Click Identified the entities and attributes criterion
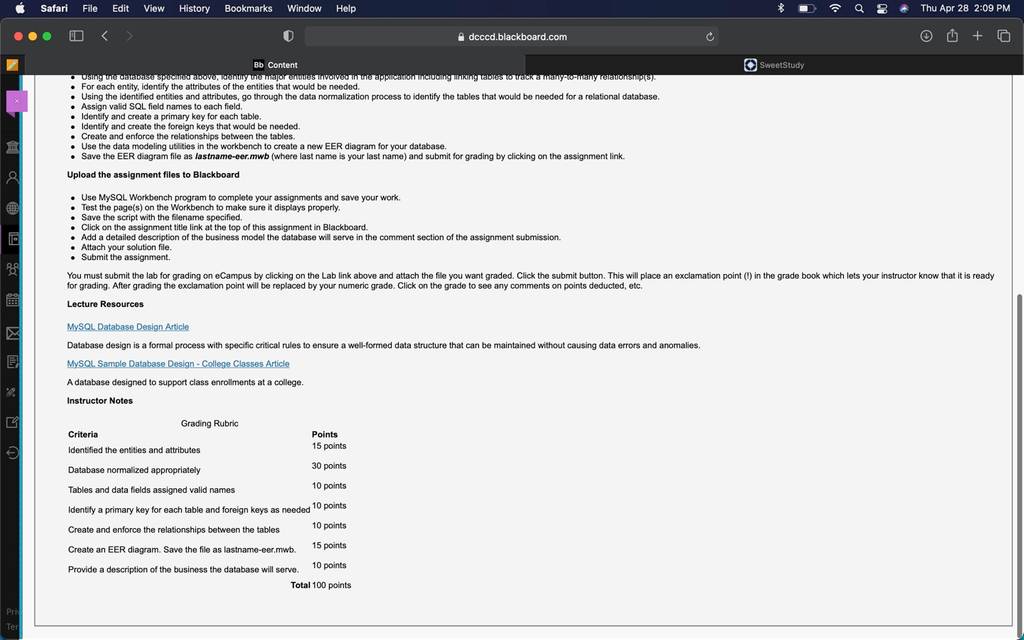Viewport: 1024px width, 640px height. pos(134,450)
